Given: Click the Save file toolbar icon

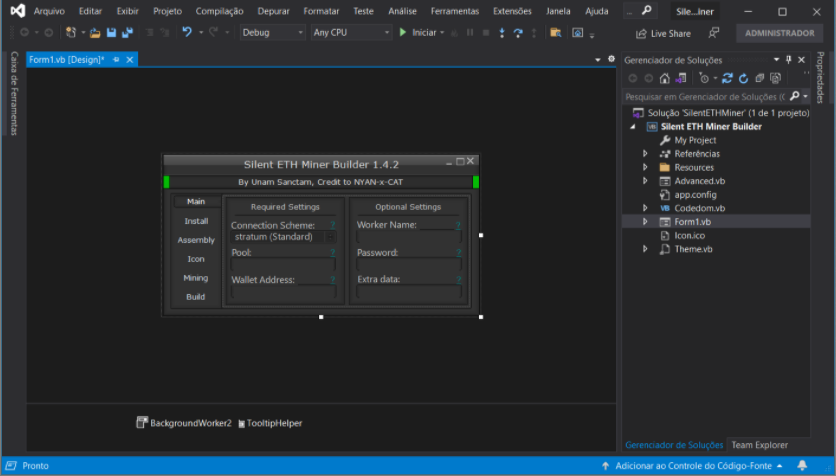Looking at the screenshot, I should click(x=111, y=33).
